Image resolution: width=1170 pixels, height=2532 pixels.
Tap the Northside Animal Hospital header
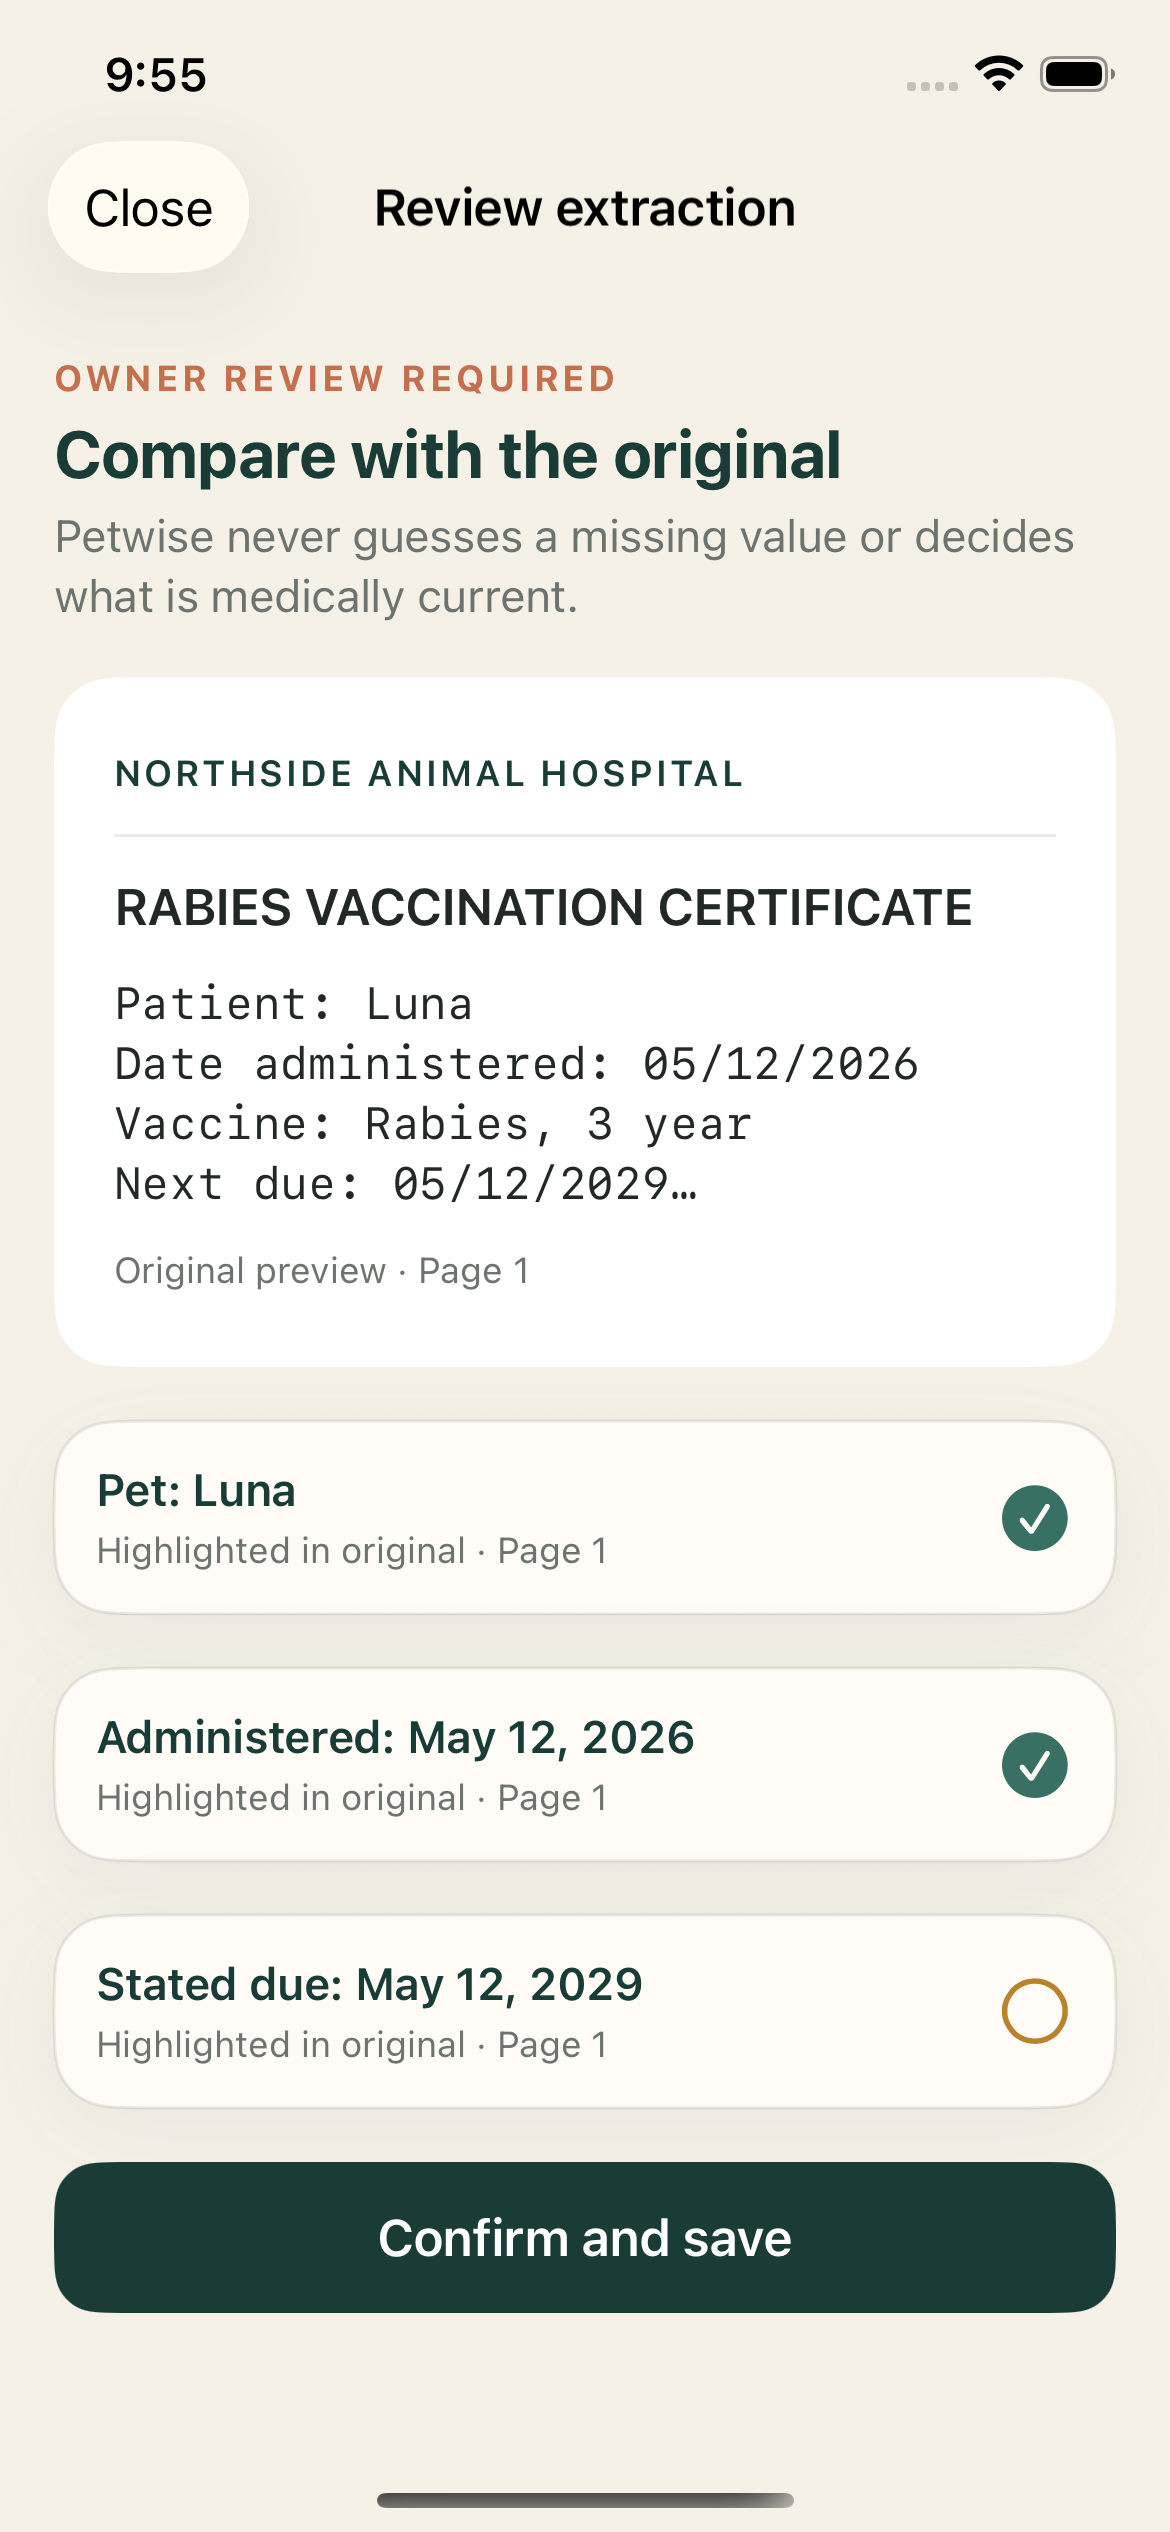(x=429, y=774)
